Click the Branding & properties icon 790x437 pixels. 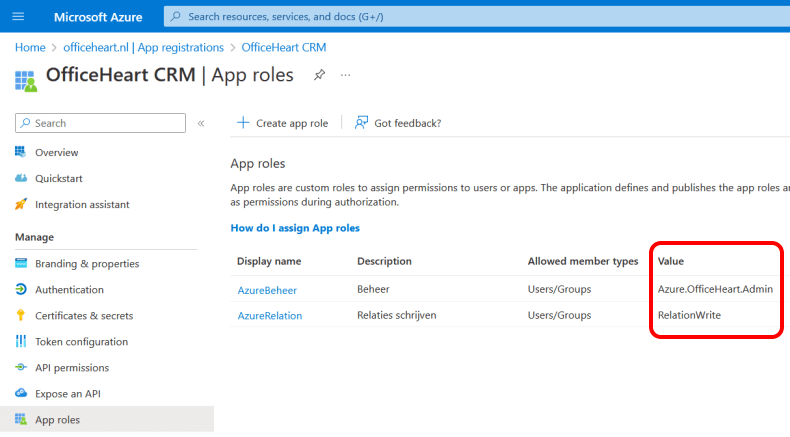[21, 263]
